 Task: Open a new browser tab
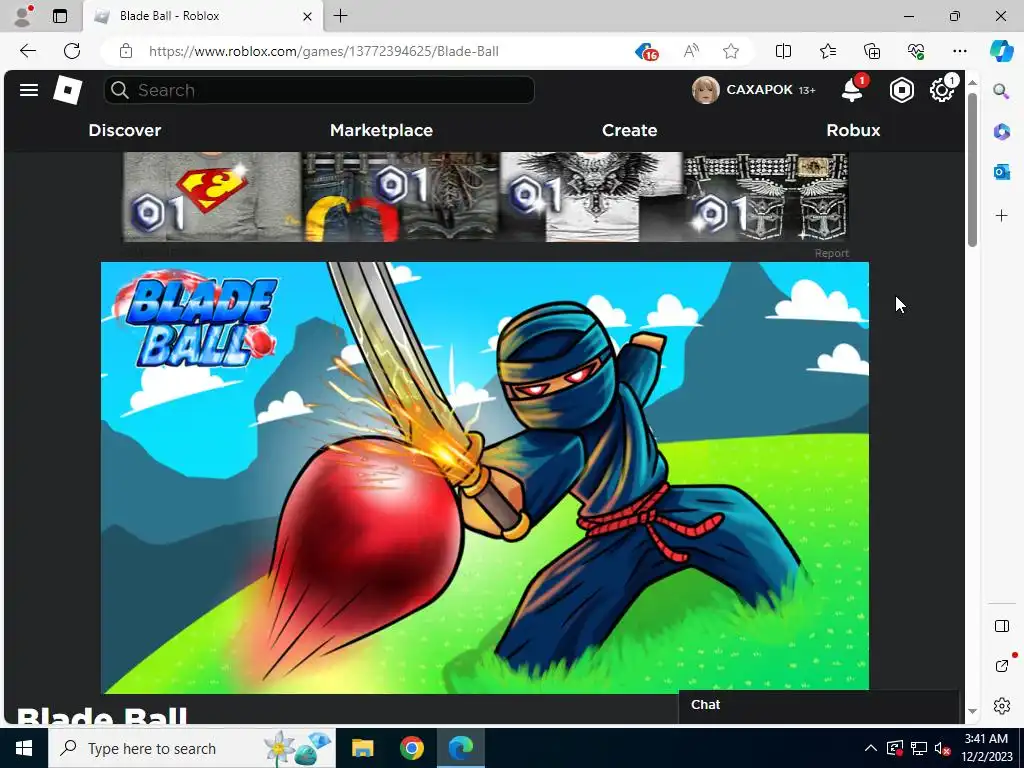[x=340, y=16]
